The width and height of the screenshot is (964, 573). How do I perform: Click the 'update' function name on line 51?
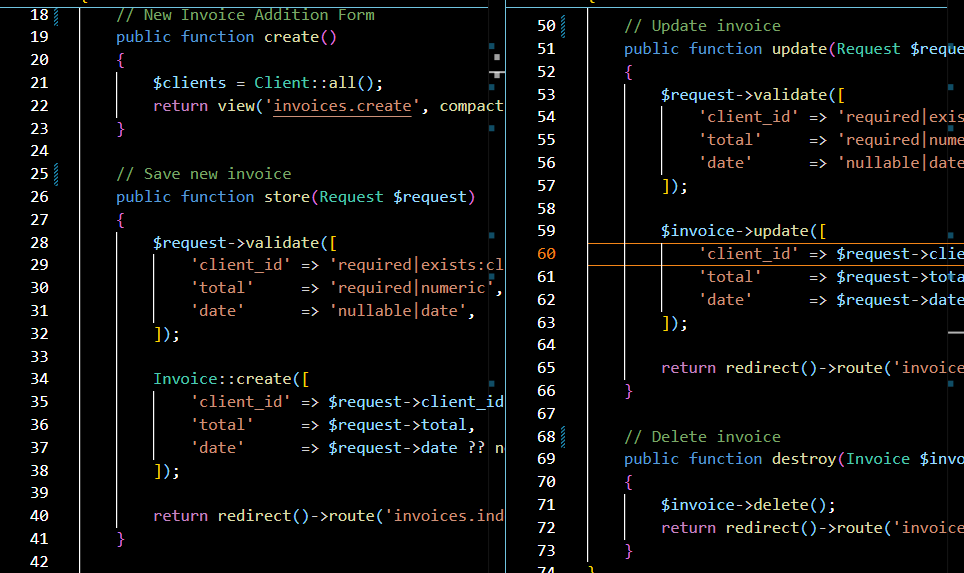(x=799, y=49)
